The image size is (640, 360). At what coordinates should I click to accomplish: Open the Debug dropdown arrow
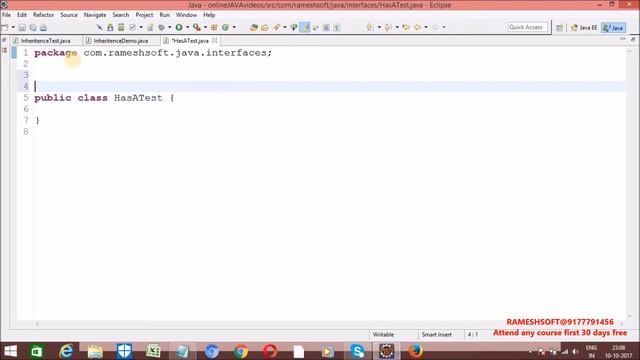[170, 27]
